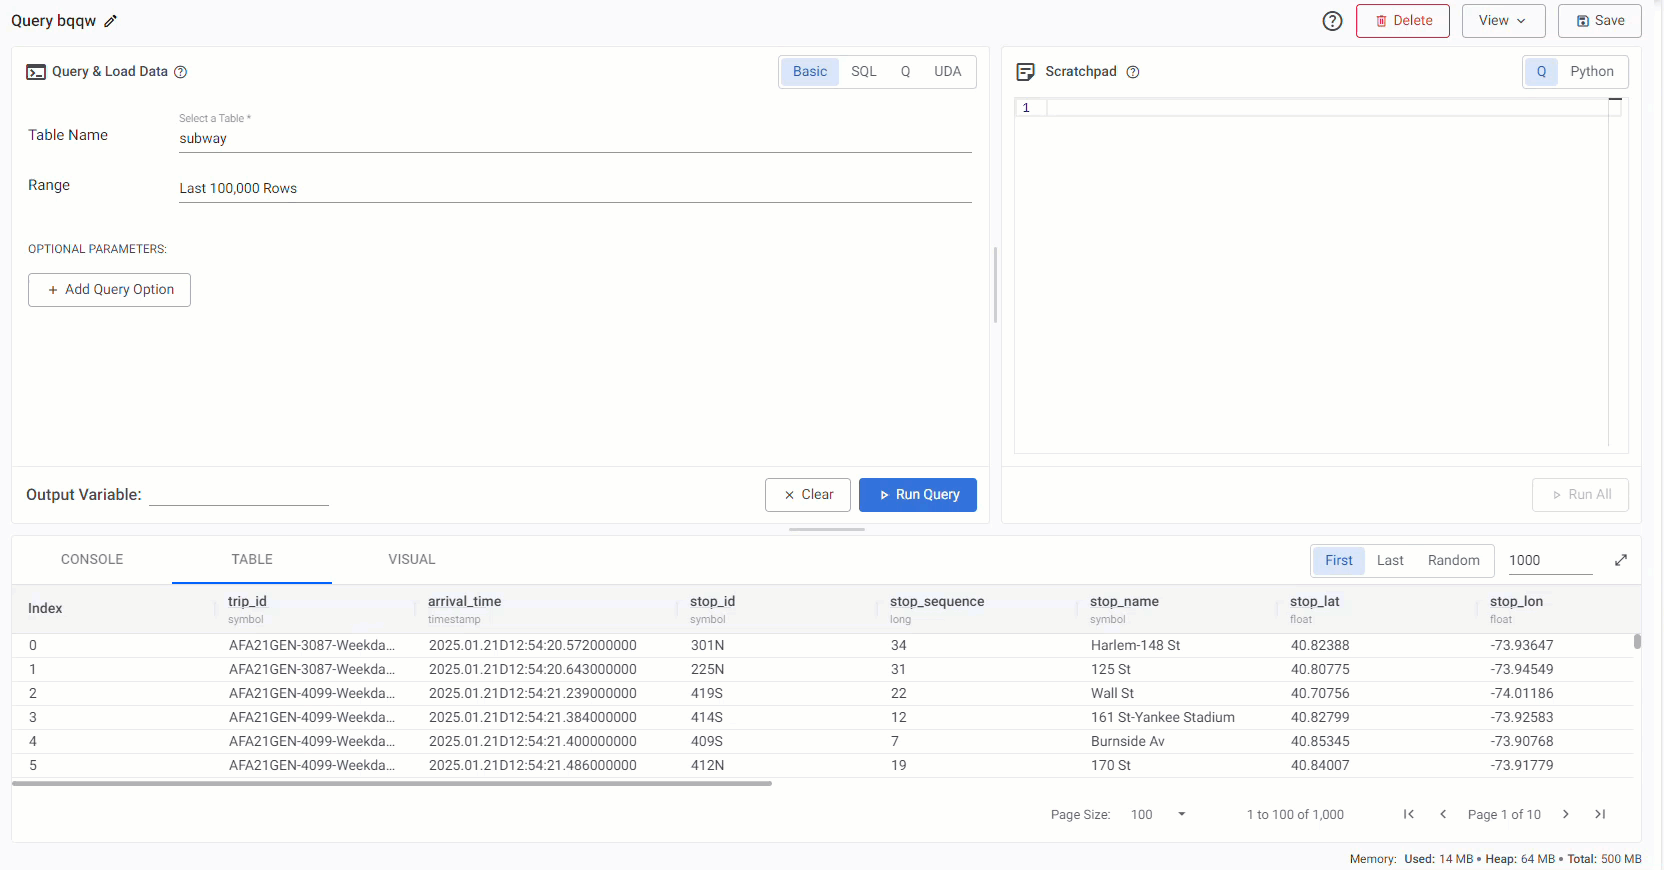The height and width of the screenshot is (870, 1664).
Task: Switch to Basic query mode
Action: (810, 72)
